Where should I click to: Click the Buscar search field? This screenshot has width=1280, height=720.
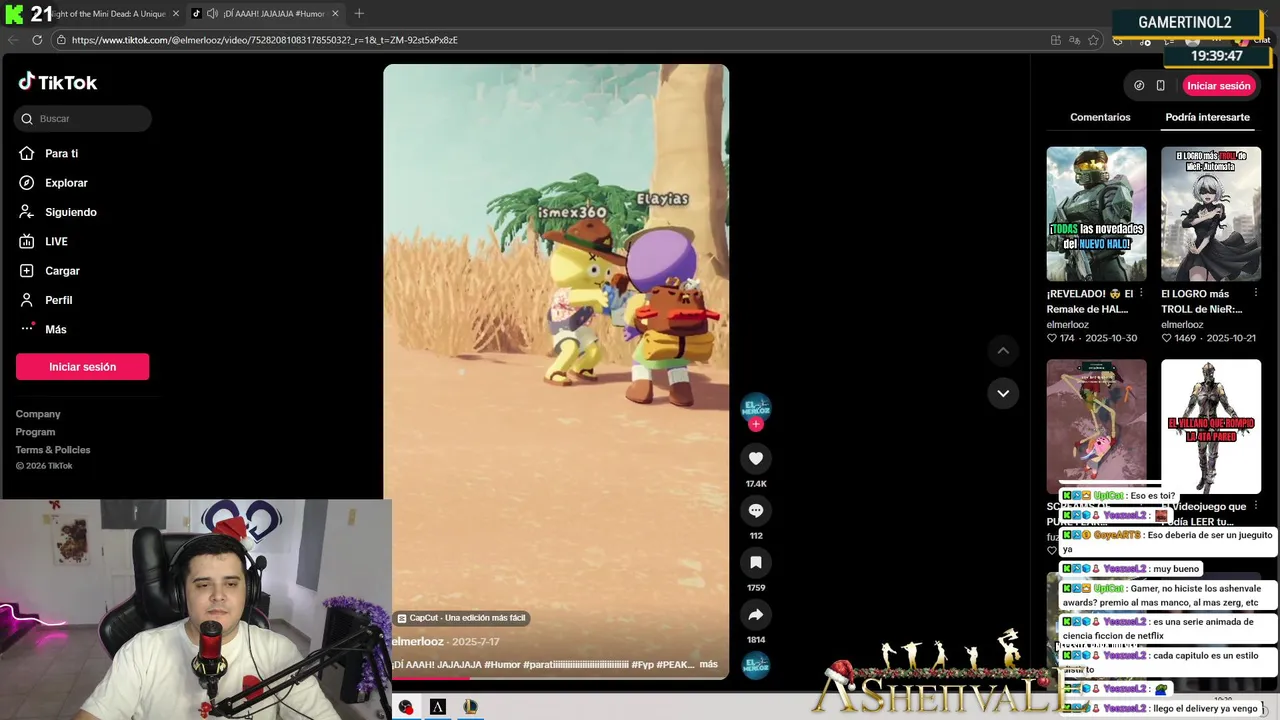(83, 119)
